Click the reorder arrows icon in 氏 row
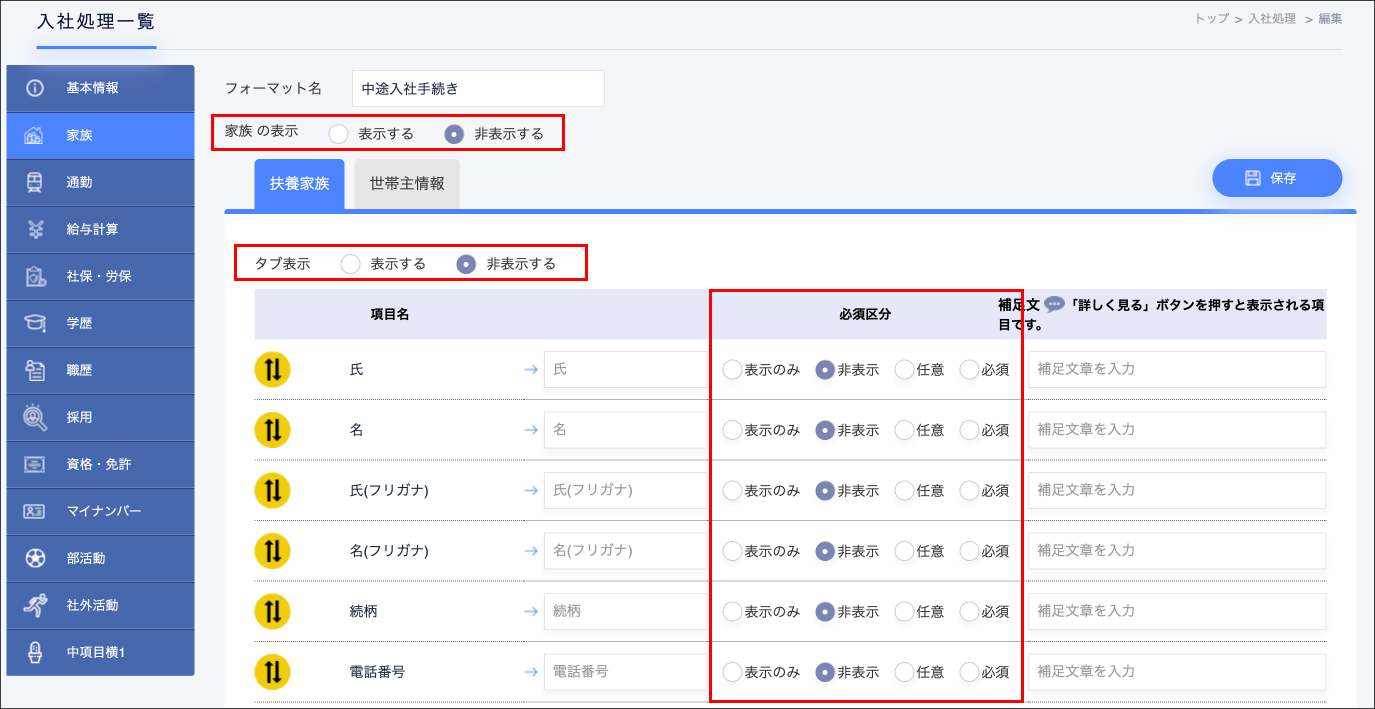 [x=272, y=369]
